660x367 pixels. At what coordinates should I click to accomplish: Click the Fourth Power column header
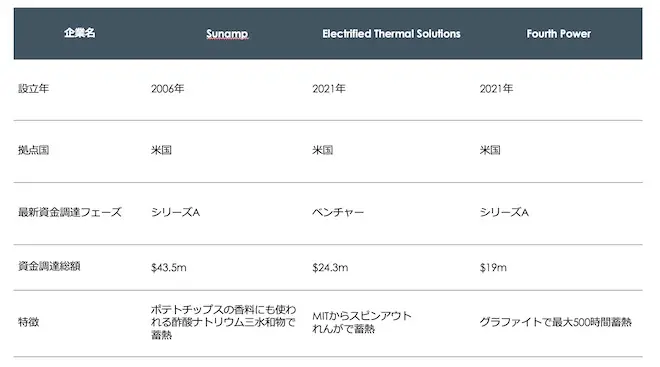point(559,34)
